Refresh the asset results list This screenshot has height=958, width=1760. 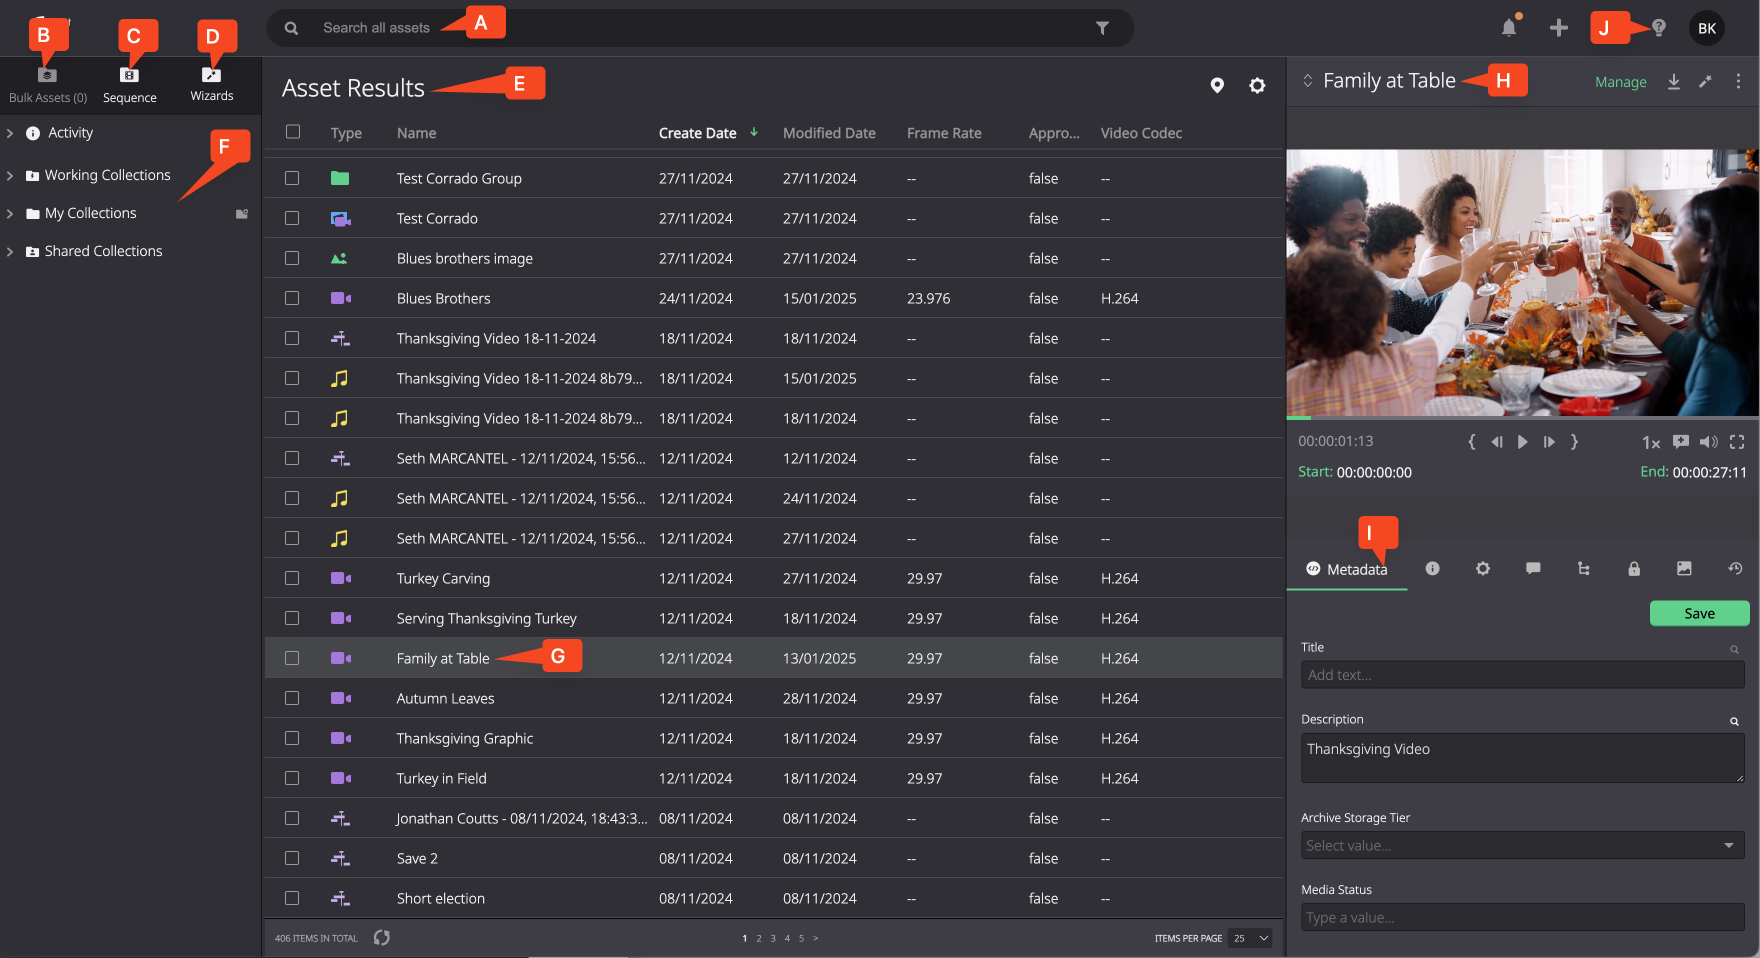pos(382,938)
